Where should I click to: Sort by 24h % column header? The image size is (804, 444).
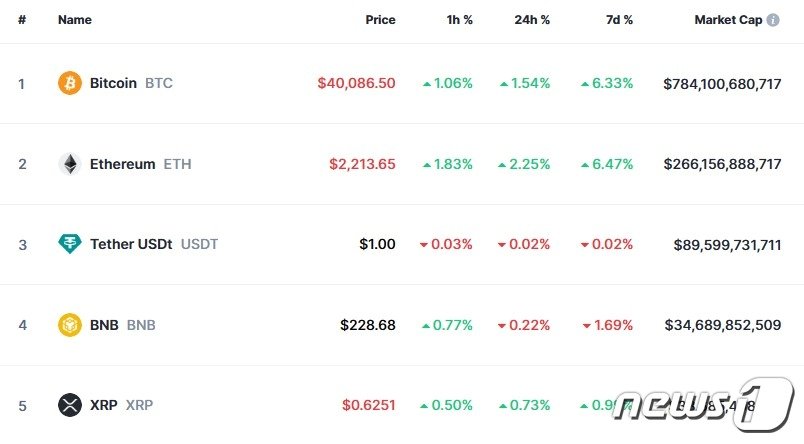pos(531,20)
